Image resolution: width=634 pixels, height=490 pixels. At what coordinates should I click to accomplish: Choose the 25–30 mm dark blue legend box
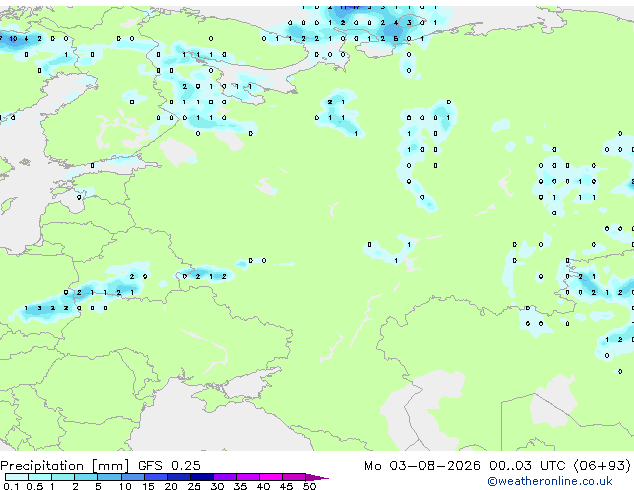pos(201,477)
